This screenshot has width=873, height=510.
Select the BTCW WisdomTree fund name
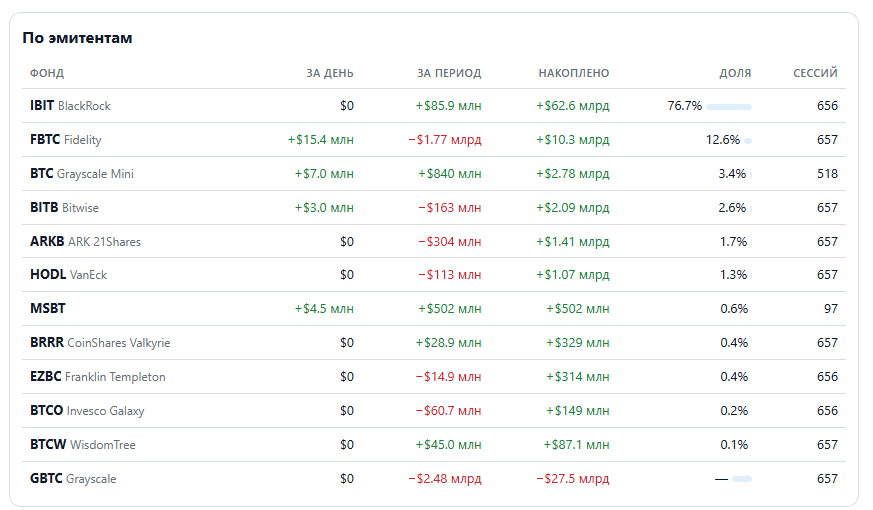click(x=82, y=444)
